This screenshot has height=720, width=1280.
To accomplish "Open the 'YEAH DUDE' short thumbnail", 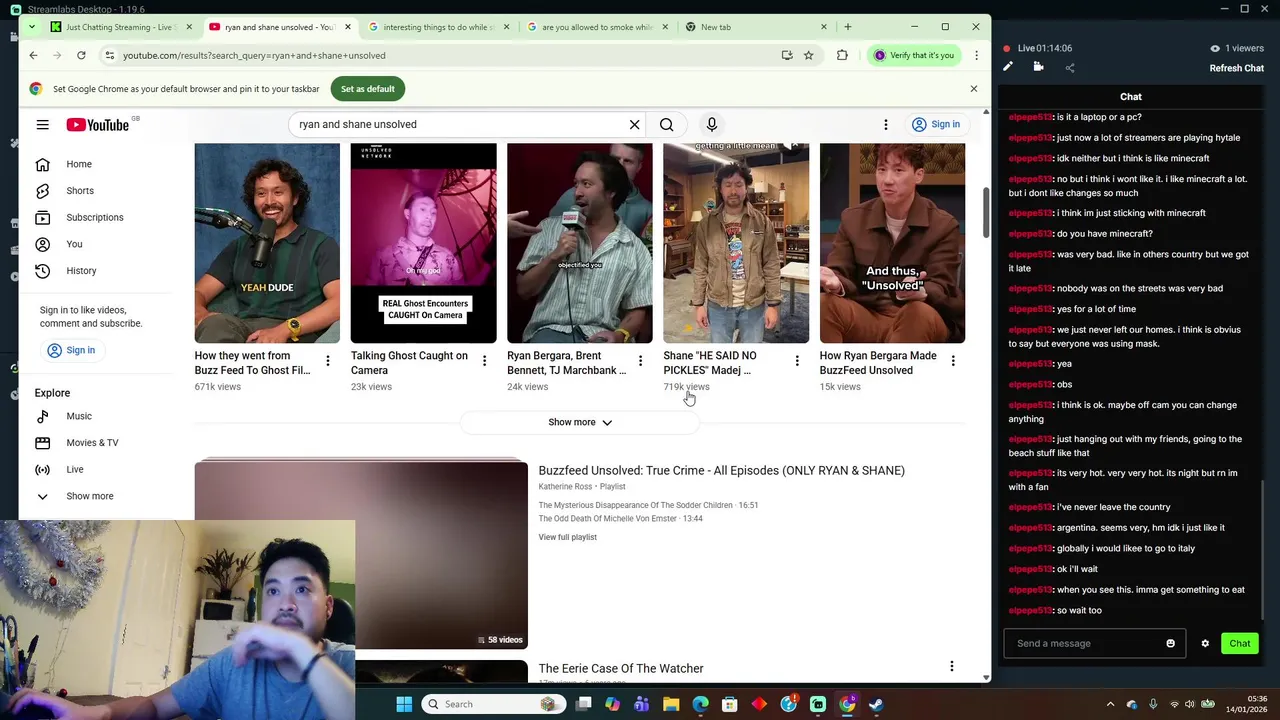I will [267, 243].
